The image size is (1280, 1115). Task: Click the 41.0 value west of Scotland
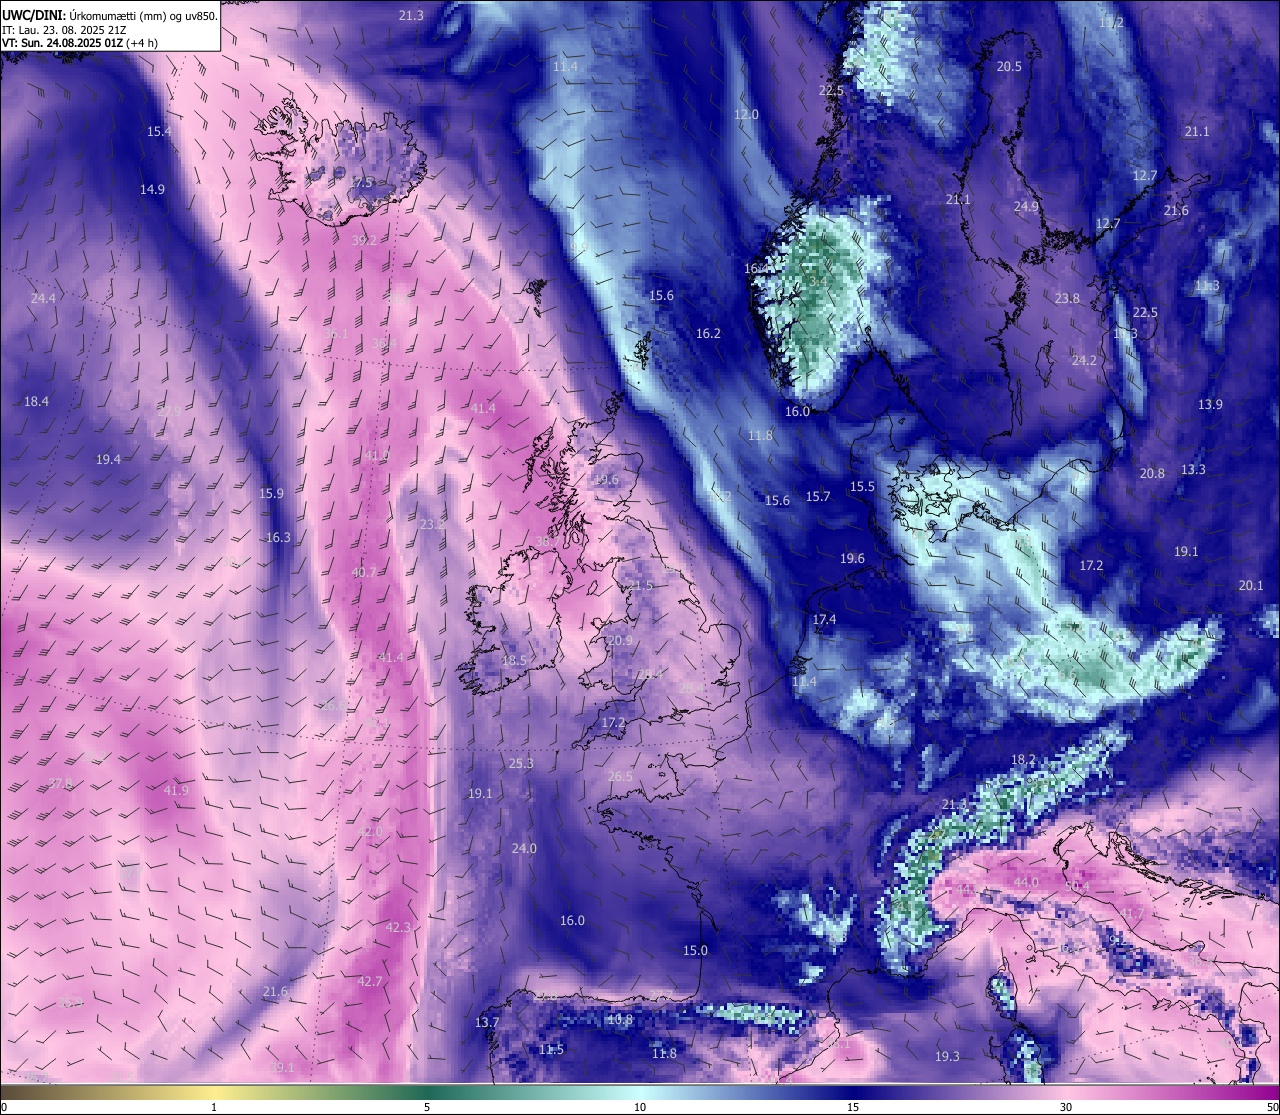pyautogui.click(x=377, y=455)
